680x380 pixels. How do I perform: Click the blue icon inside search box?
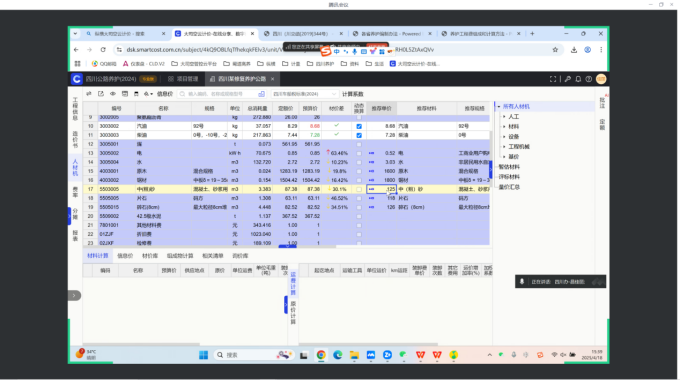[262, 94]
